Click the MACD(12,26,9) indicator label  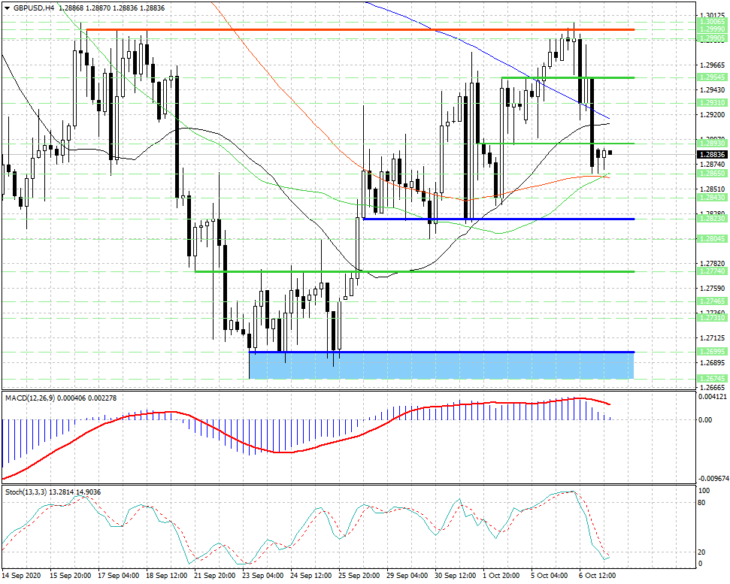coord(28,398)
